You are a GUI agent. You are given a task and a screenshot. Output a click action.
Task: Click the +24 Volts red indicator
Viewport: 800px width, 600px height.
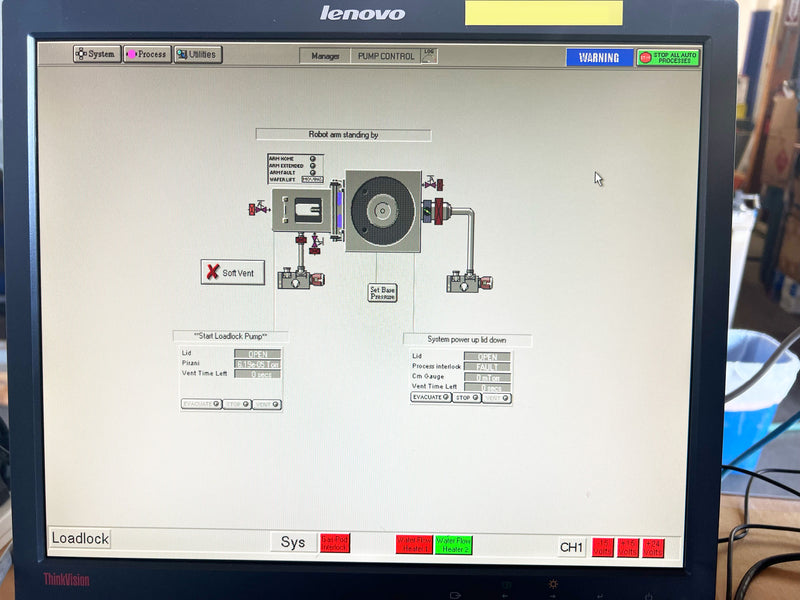click(x=653, y=548)
